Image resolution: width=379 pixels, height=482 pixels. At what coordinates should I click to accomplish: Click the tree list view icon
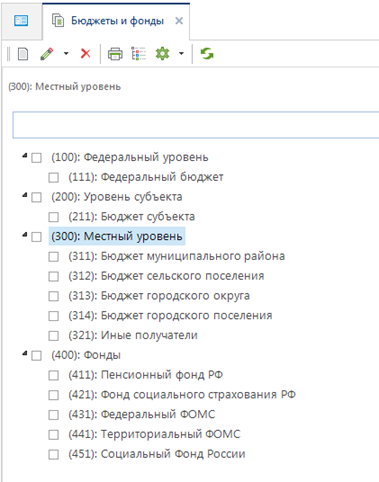(139, 54)
